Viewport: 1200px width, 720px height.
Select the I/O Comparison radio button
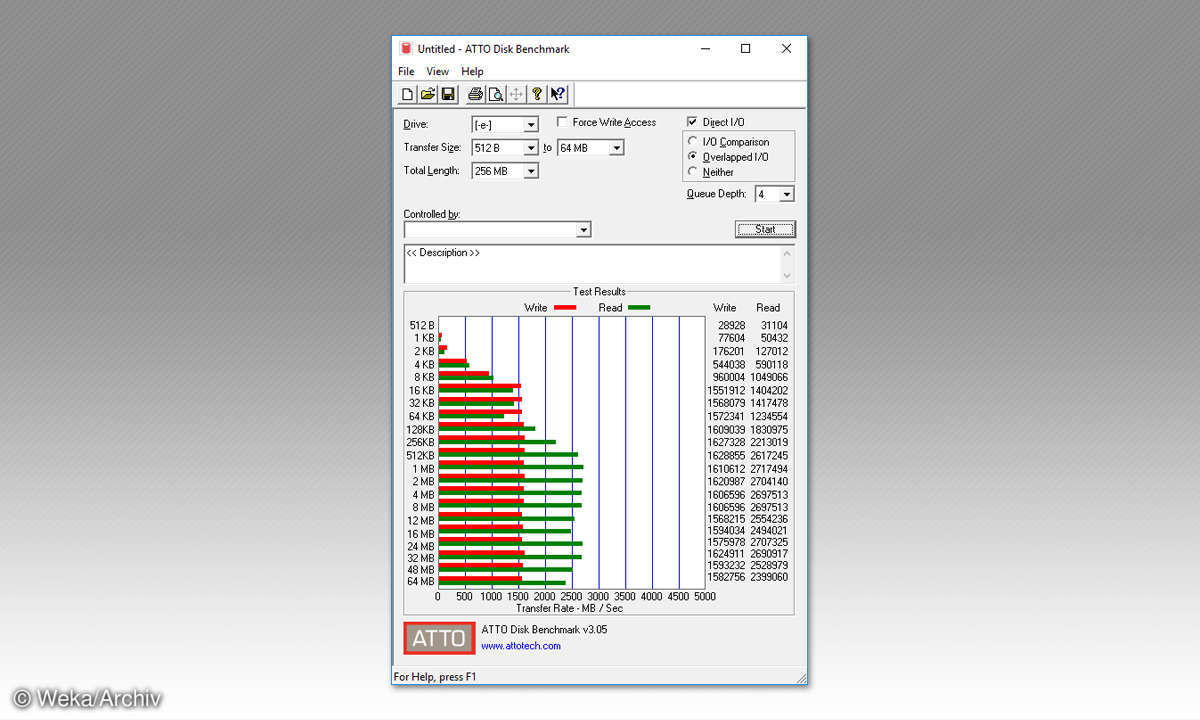[x=693, y=142]
